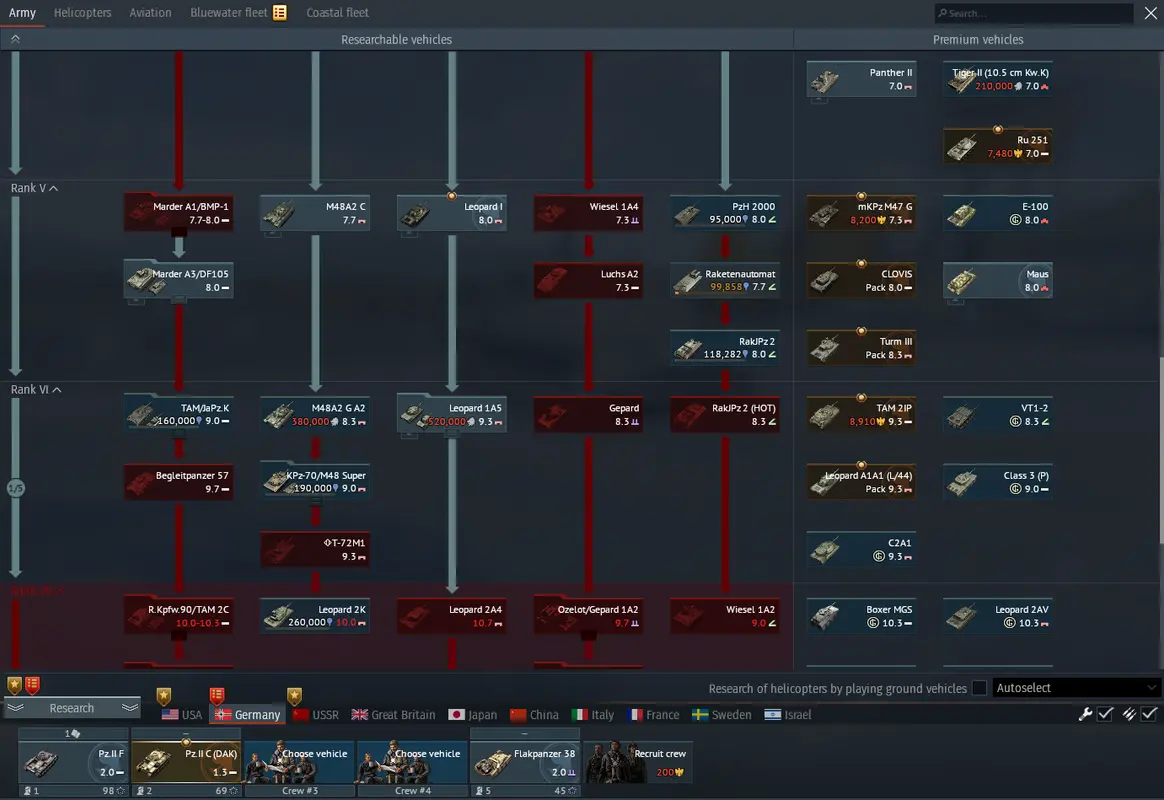This screenshot has height=800, width=1164.
Task: Click Choose vehicle for Crew #3
Action: (x=299, y=762)
